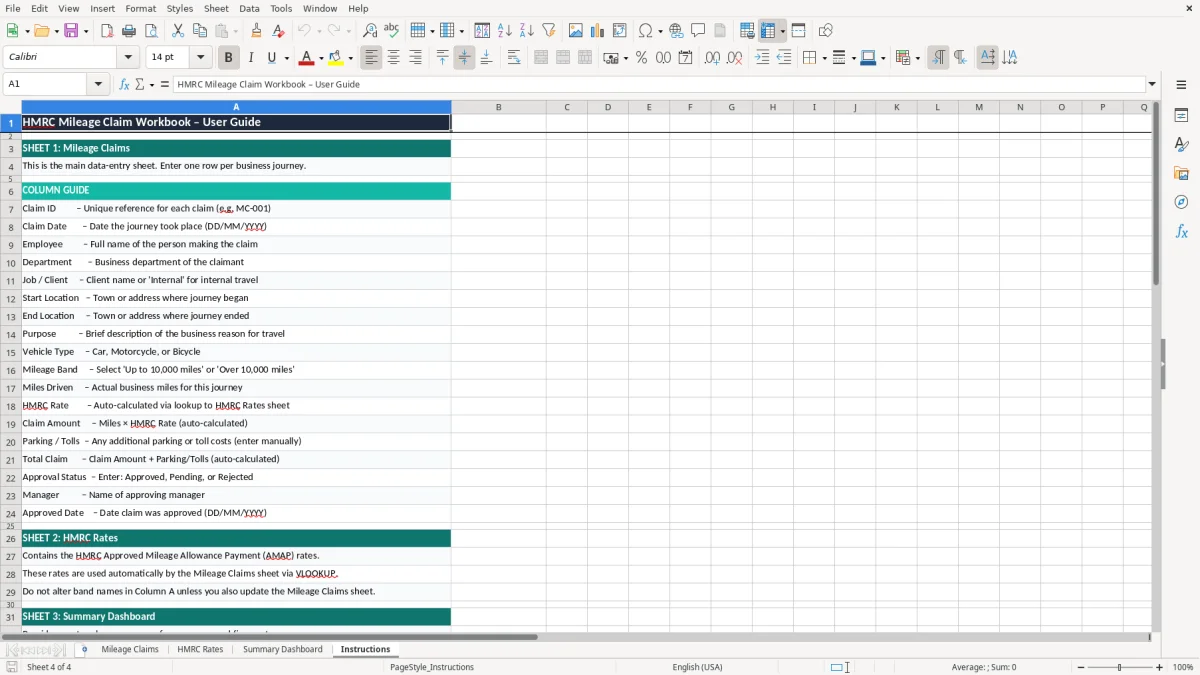Viewport: 1200px width, 675px height.
Task: Open the Underline style dropdown arrow
Action: [x=286, y=58]
